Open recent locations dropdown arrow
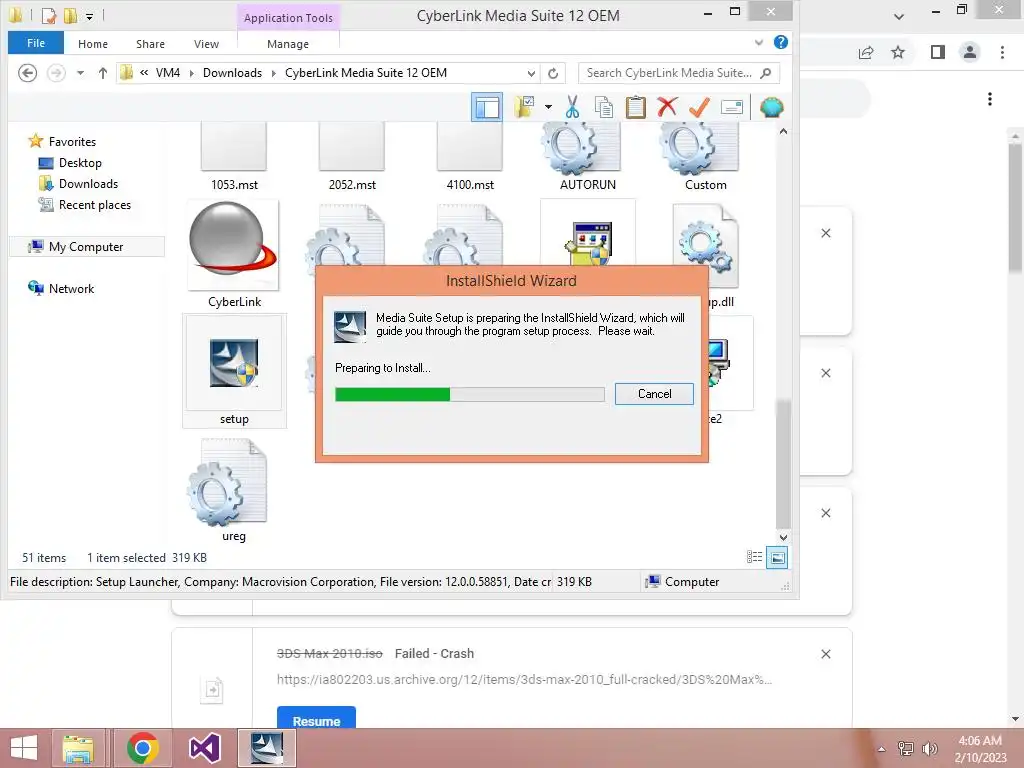Viewport: 1024px width, 768px height. coord(80,73)
